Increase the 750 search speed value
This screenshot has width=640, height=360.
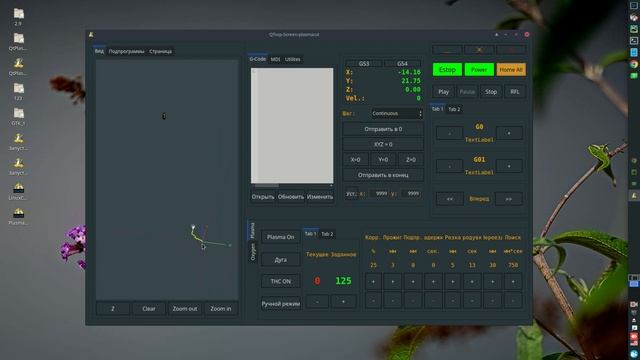tap(513, 281)
